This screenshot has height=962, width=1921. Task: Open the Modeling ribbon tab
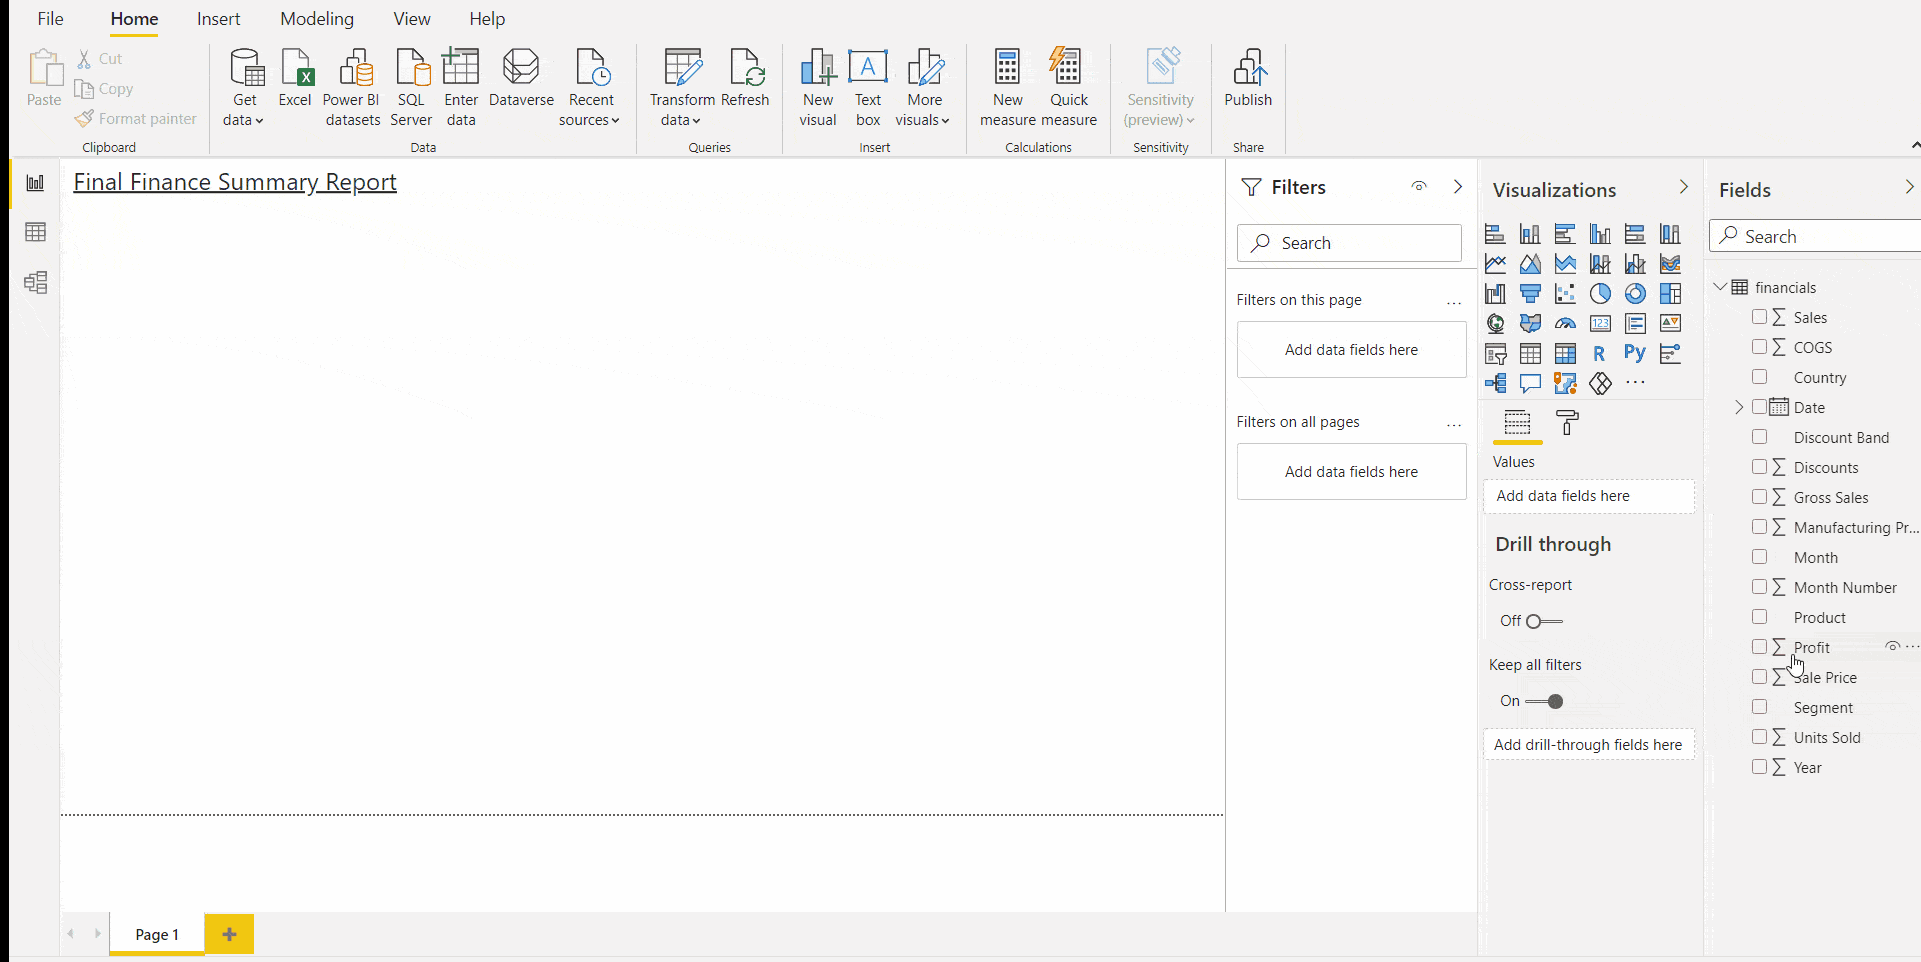point(317,19)
